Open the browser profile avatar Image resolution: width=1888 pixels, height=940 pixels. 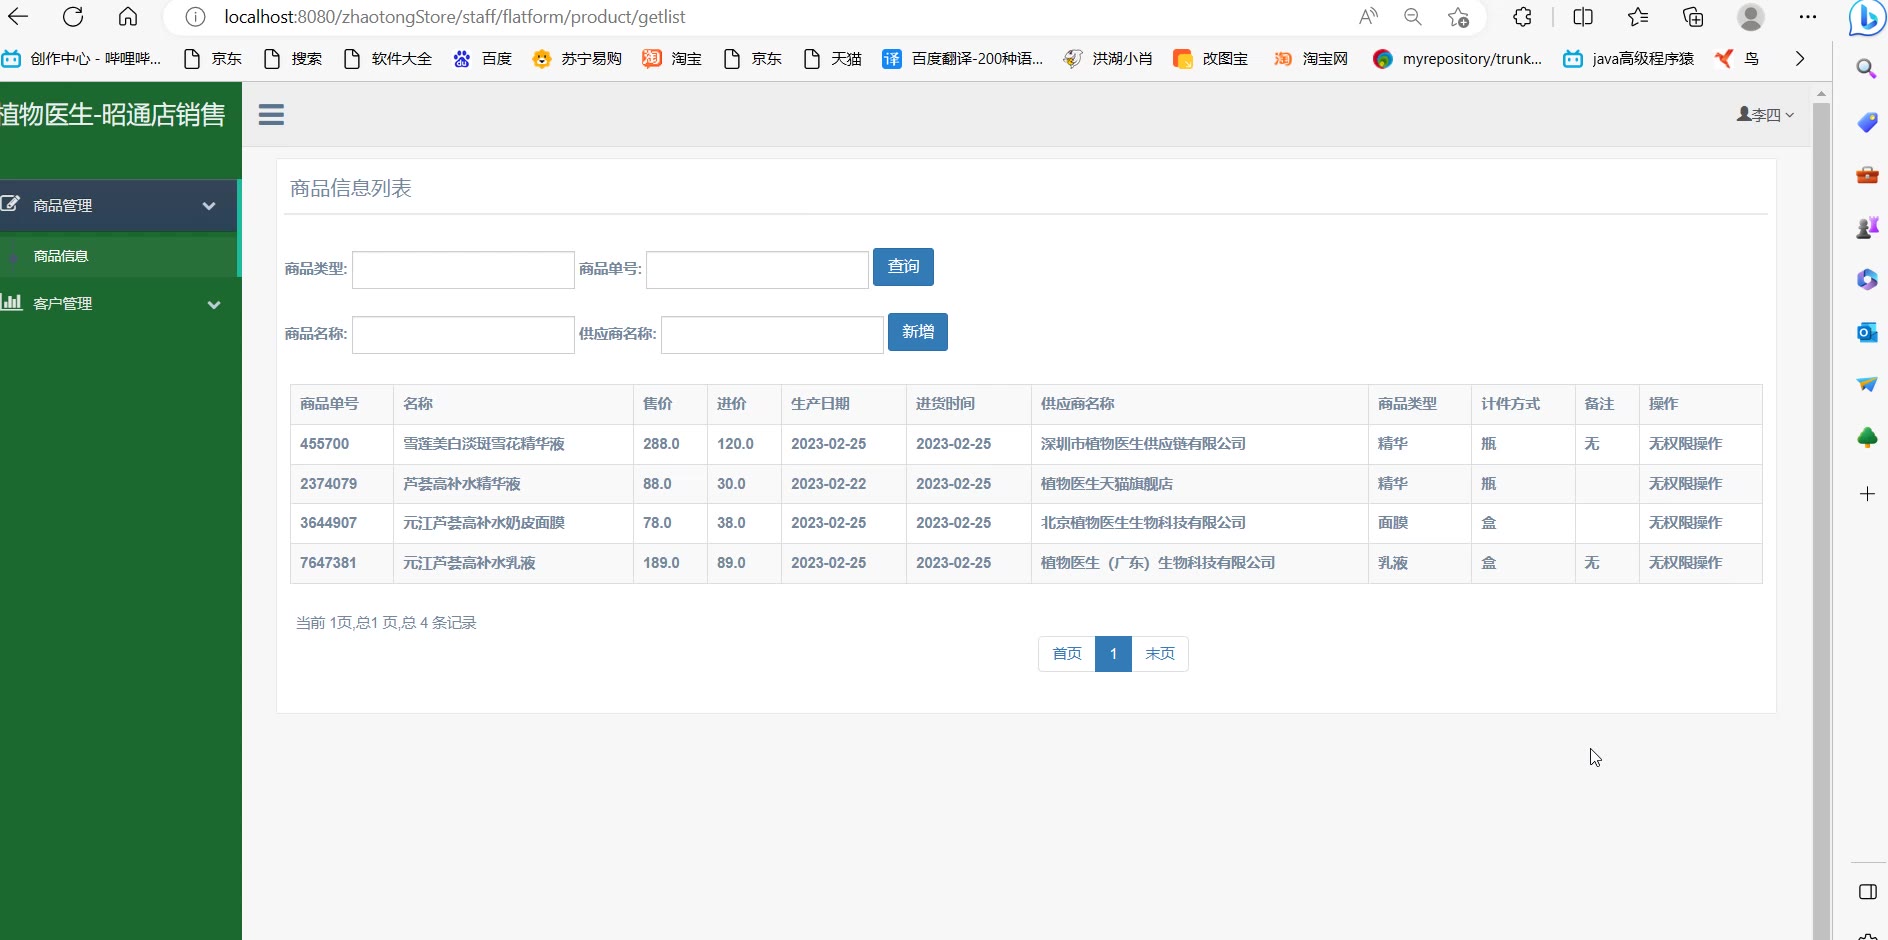1751,17
